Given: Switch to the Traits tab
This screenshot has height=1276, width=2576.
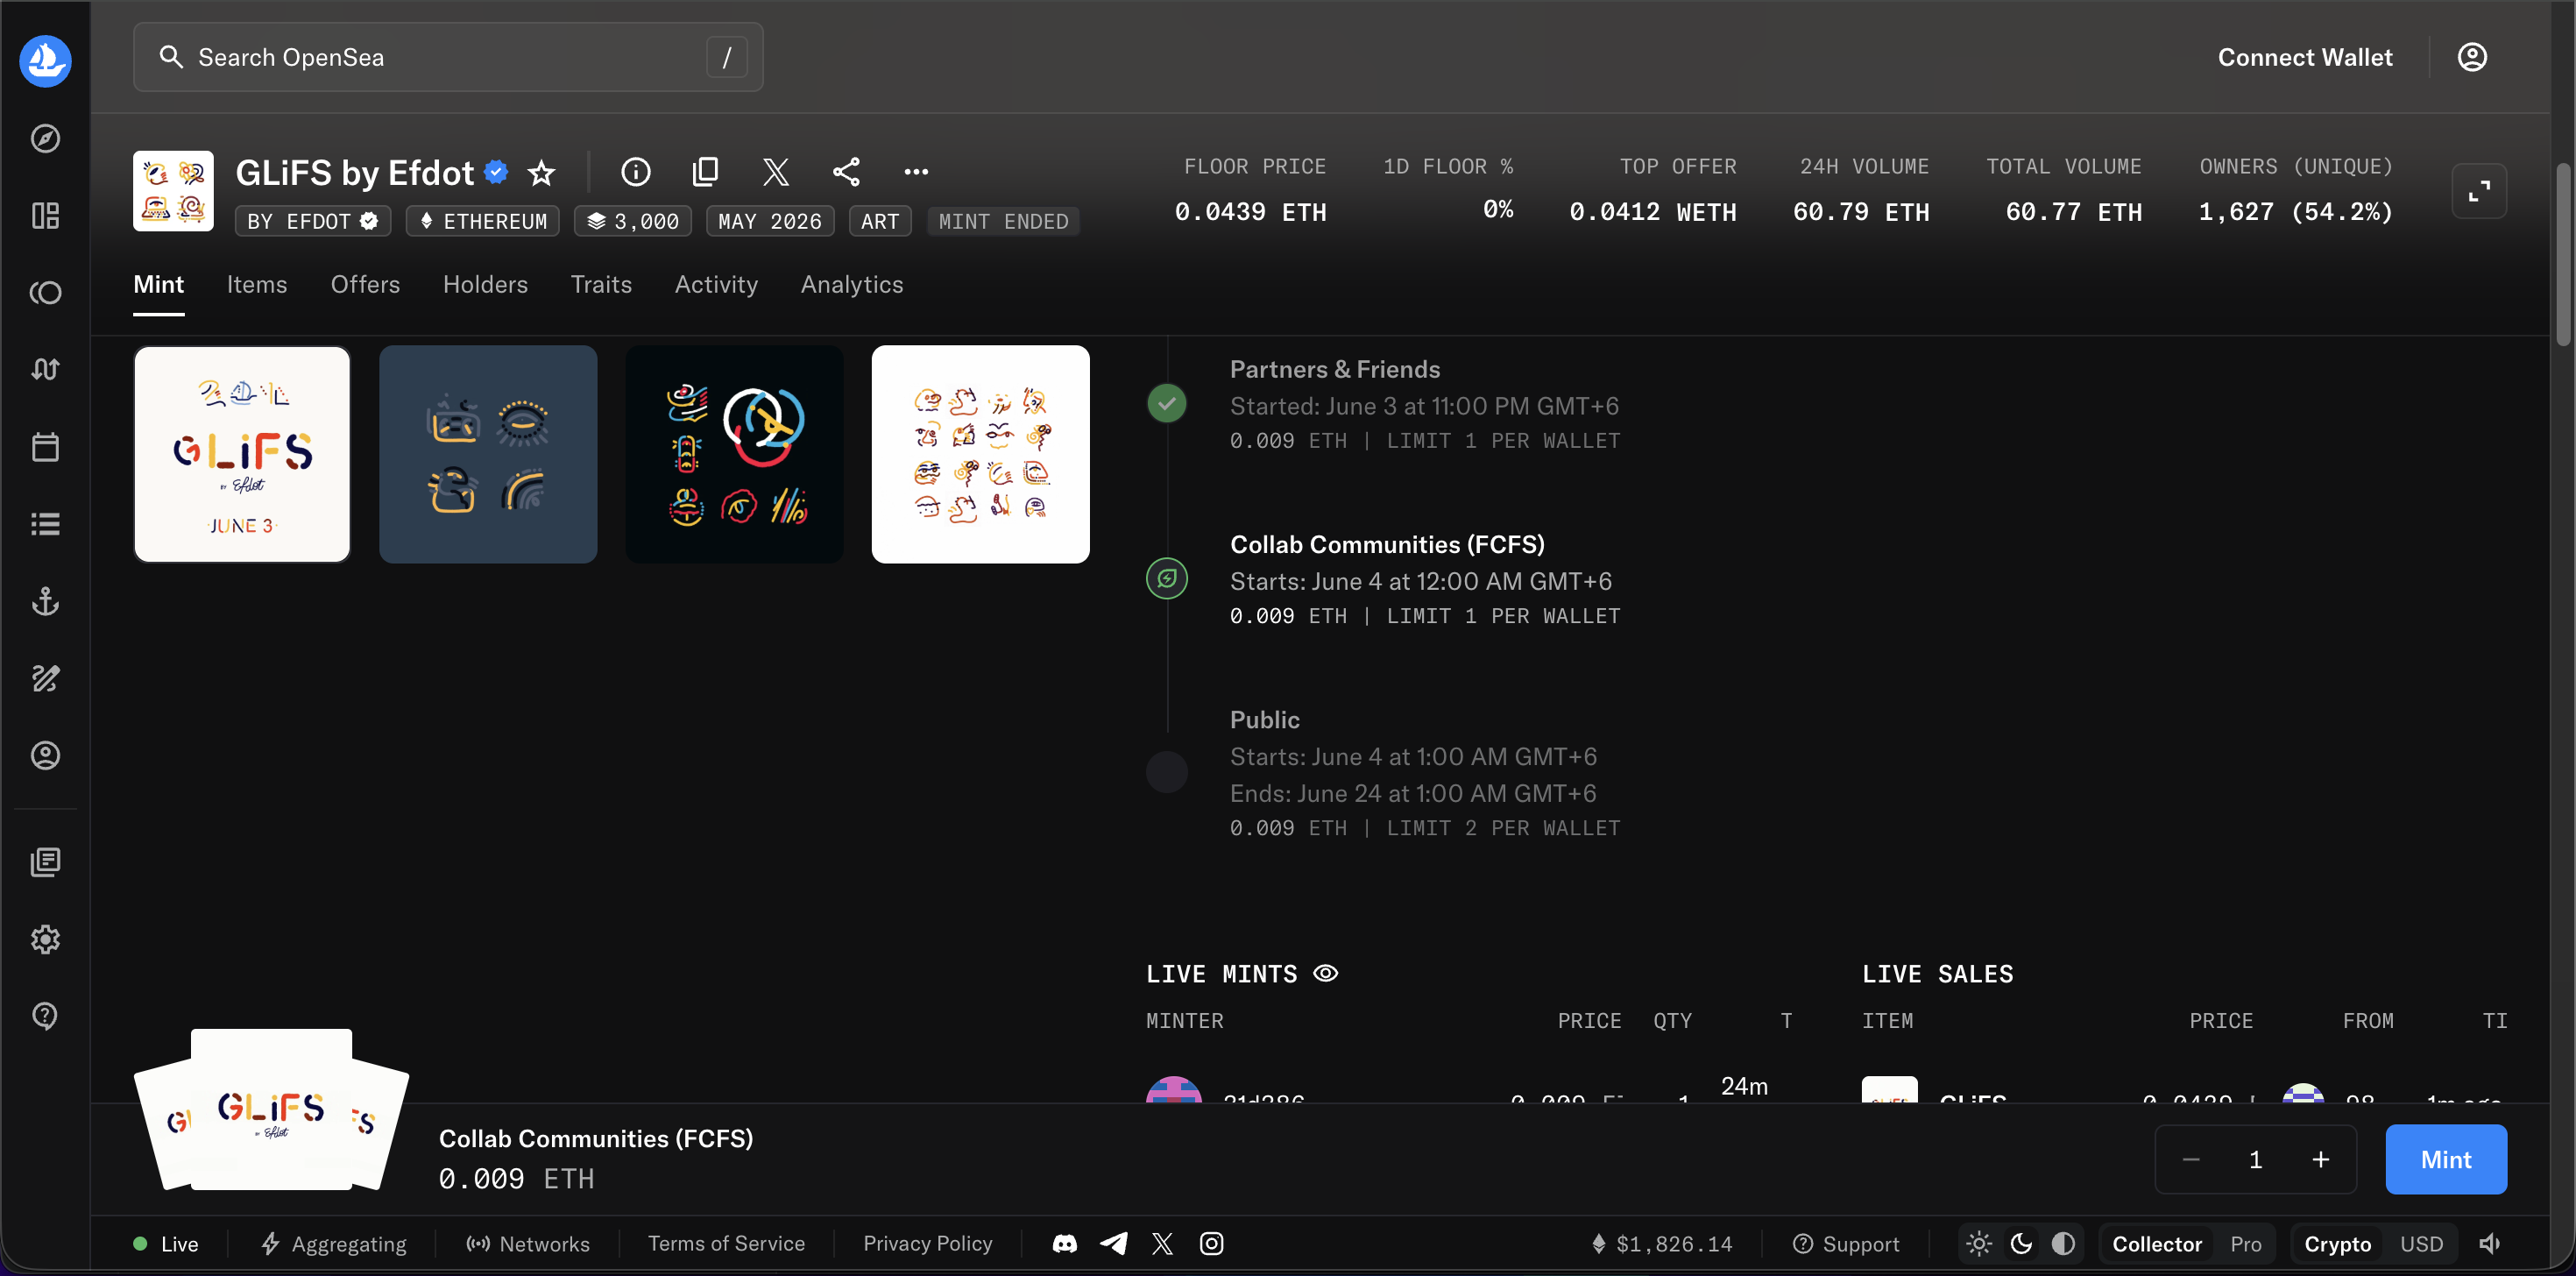Looking at the screenshot, I should [601, 284].
